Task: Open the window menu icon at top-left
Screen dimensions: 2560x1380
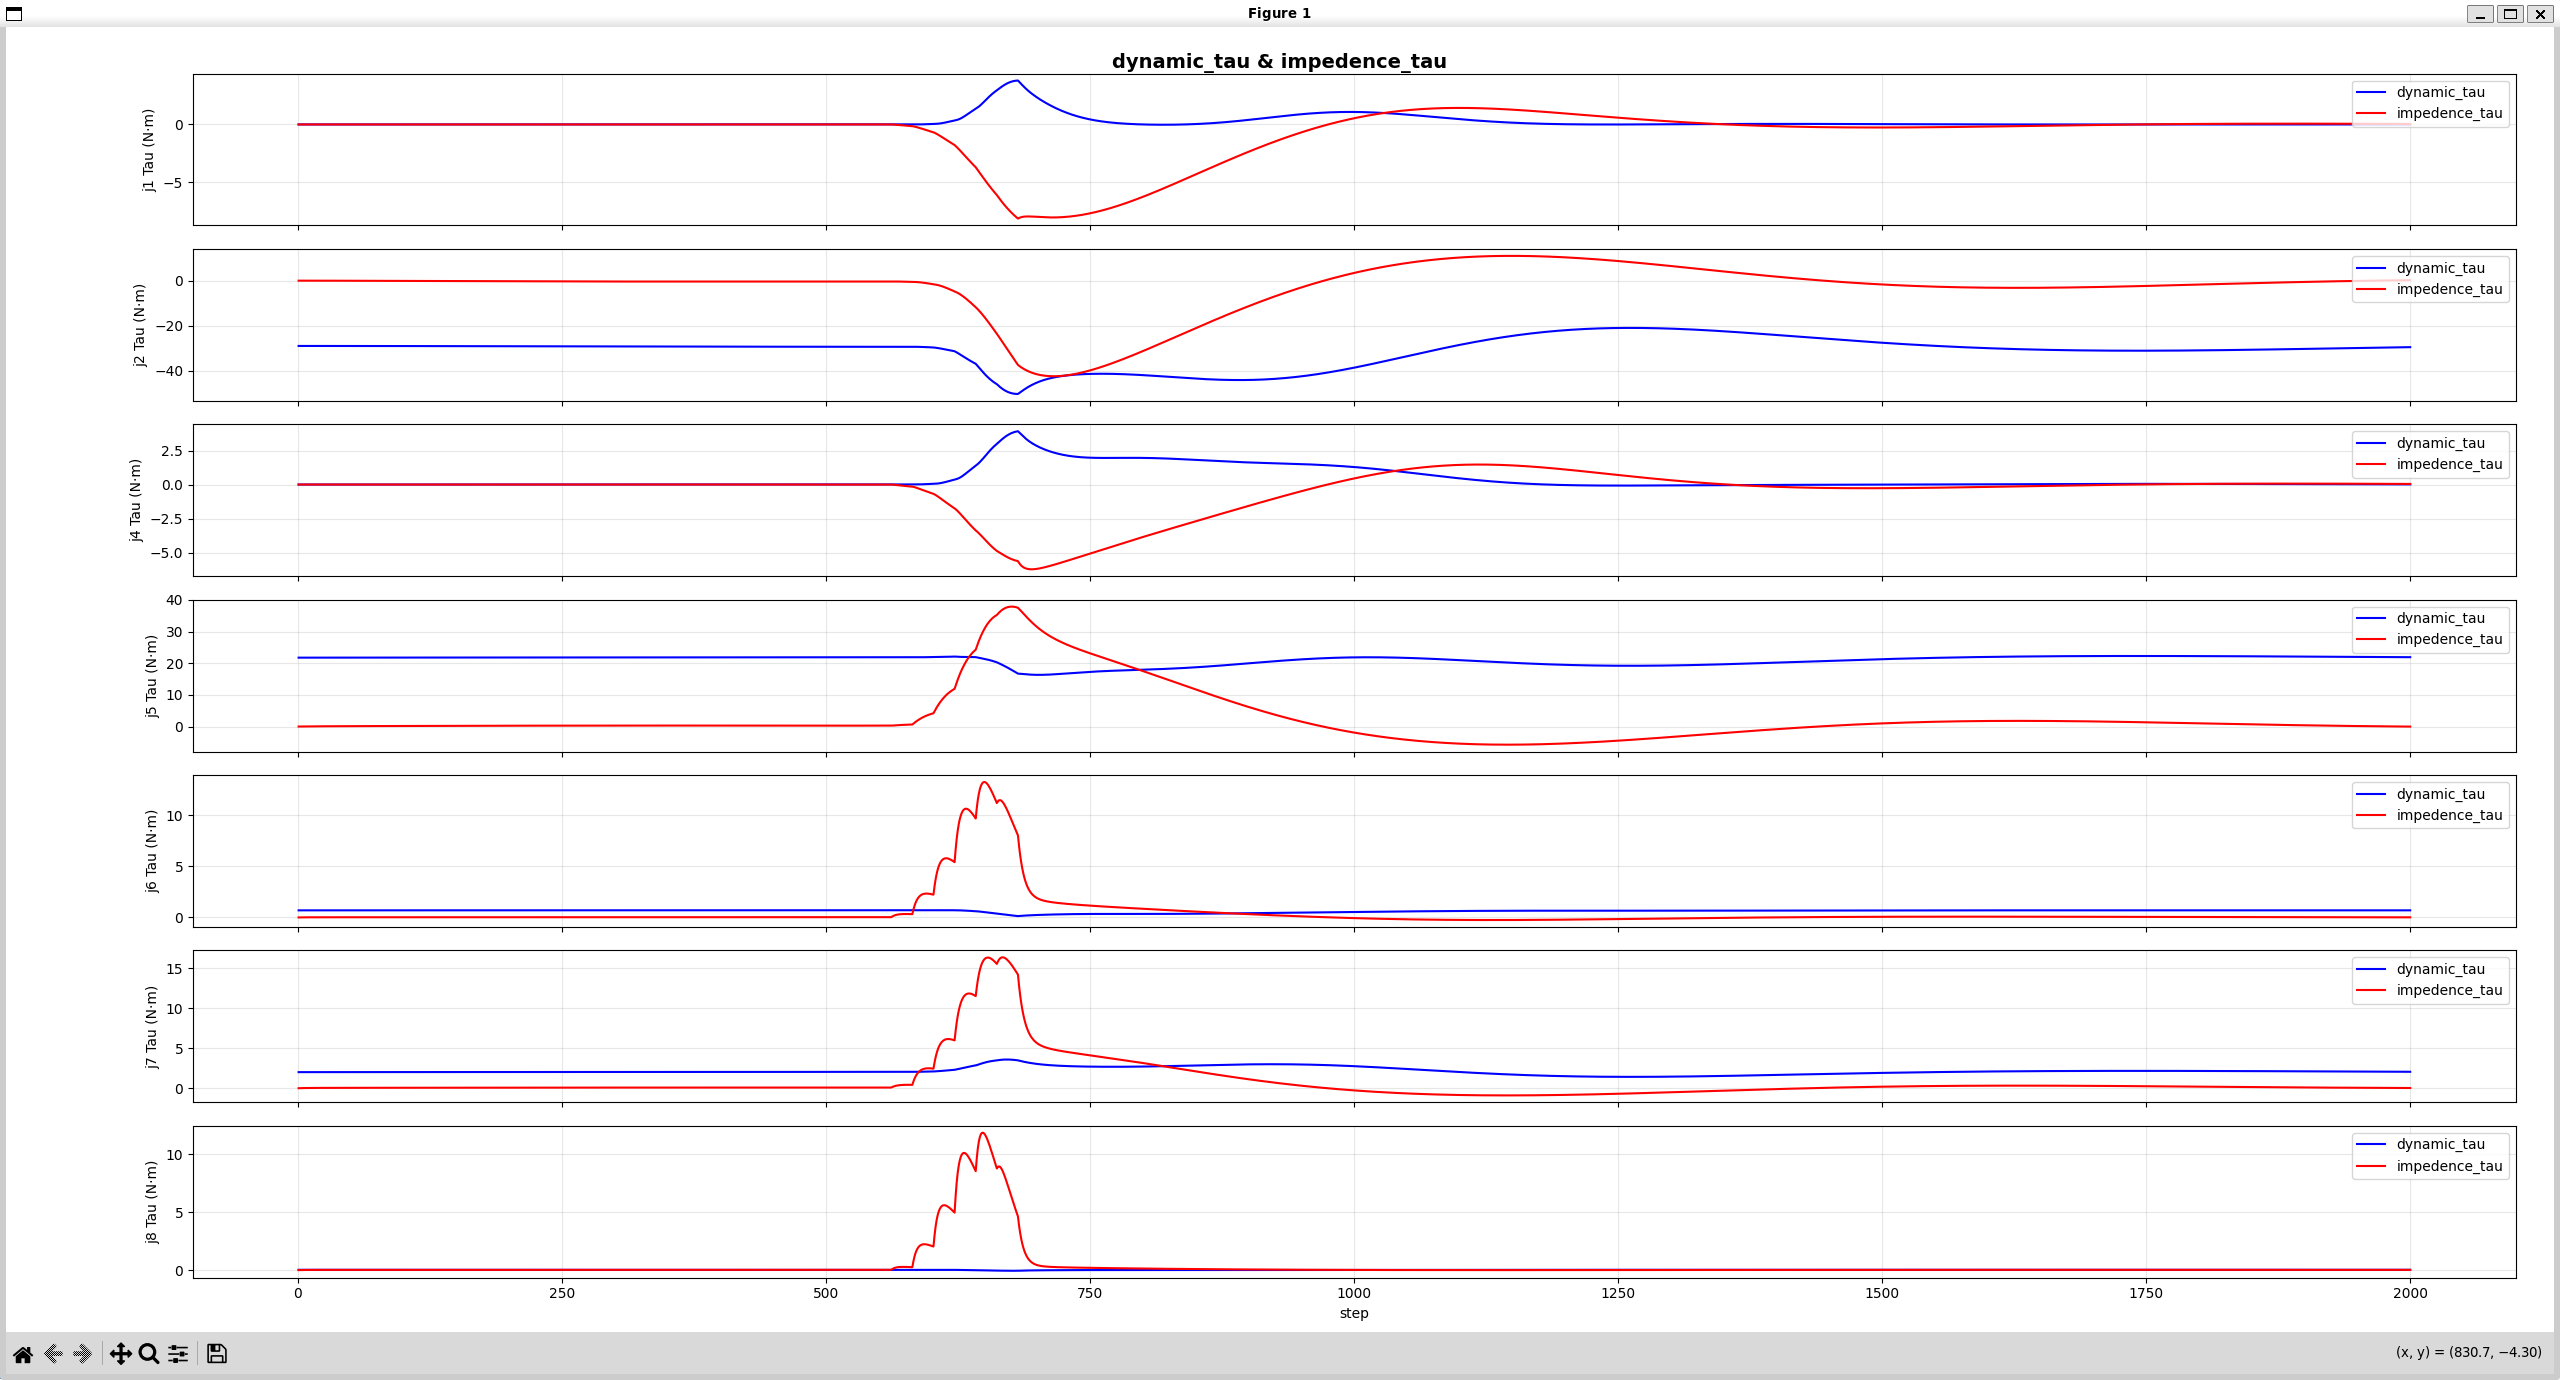Action: [14, 13]
